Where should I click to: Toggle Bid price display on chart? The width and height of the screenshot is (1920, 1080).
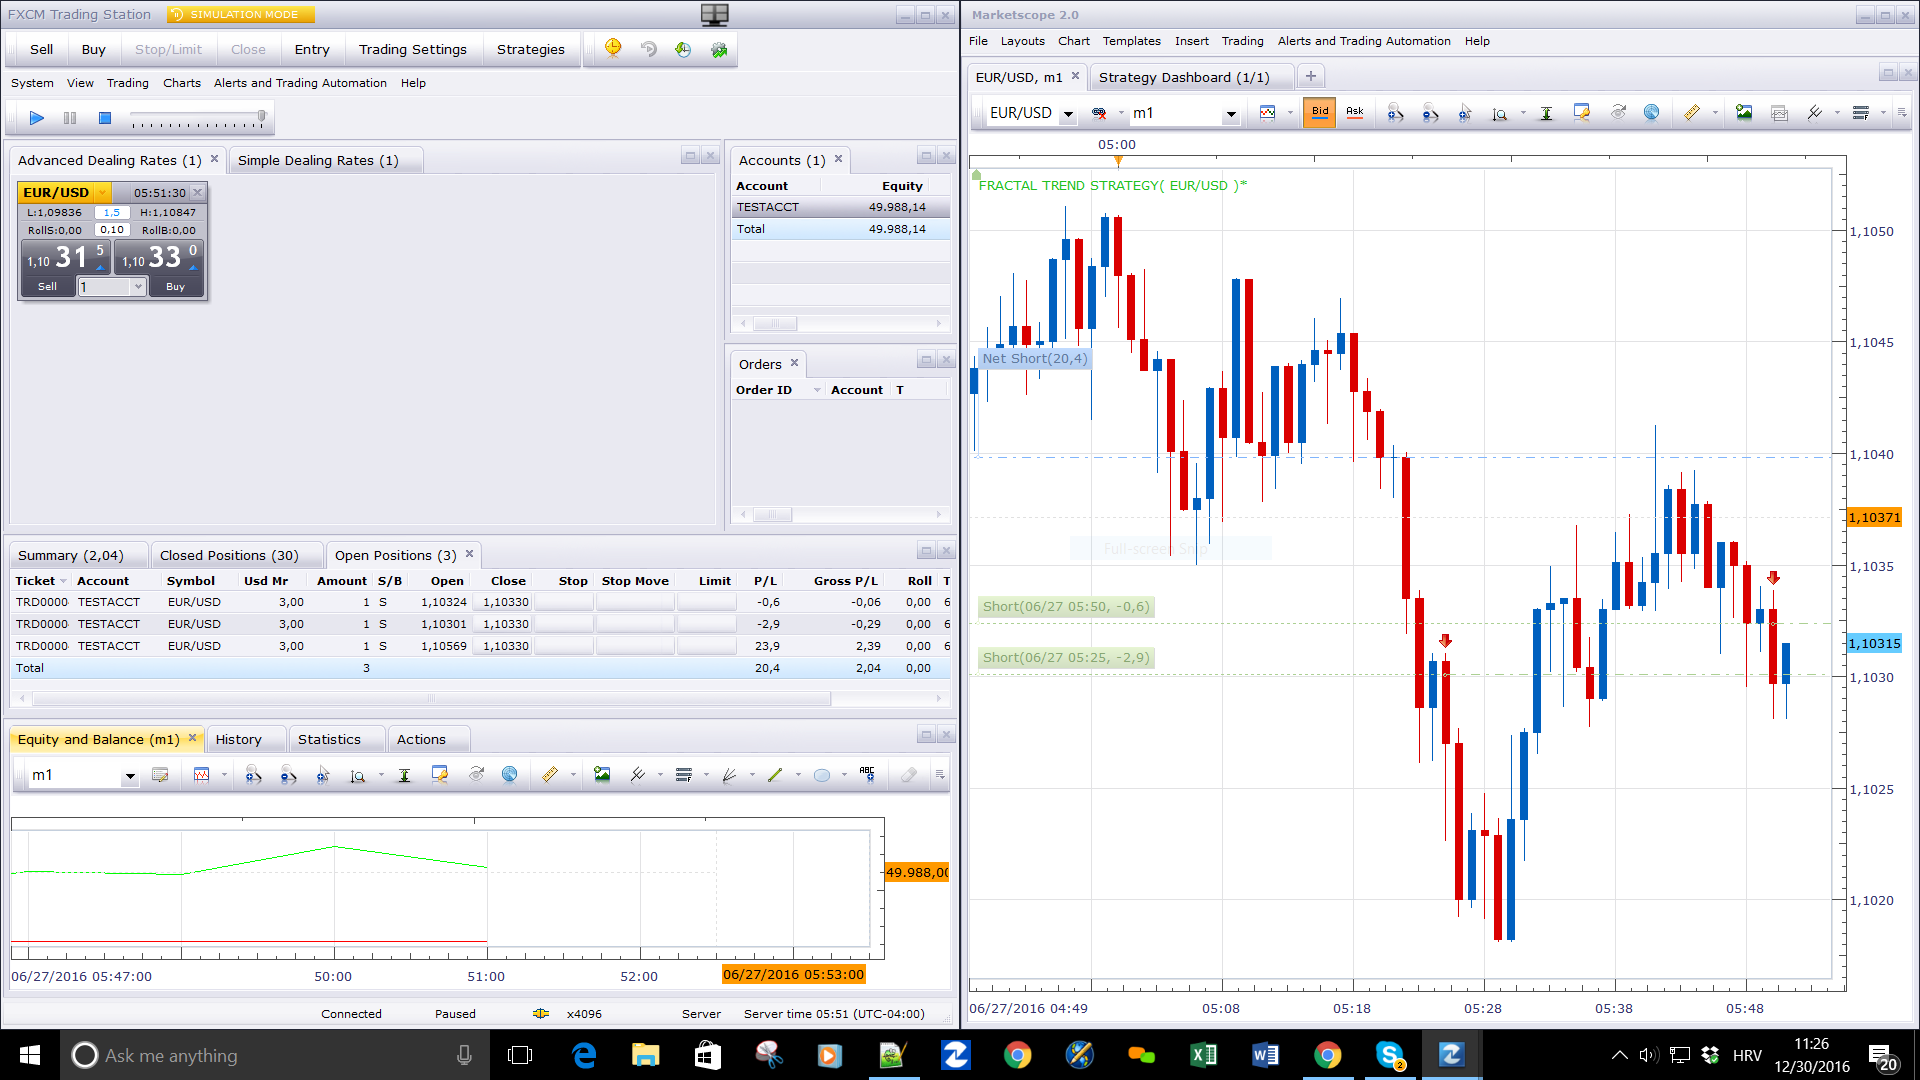[x=1320, y=113]
